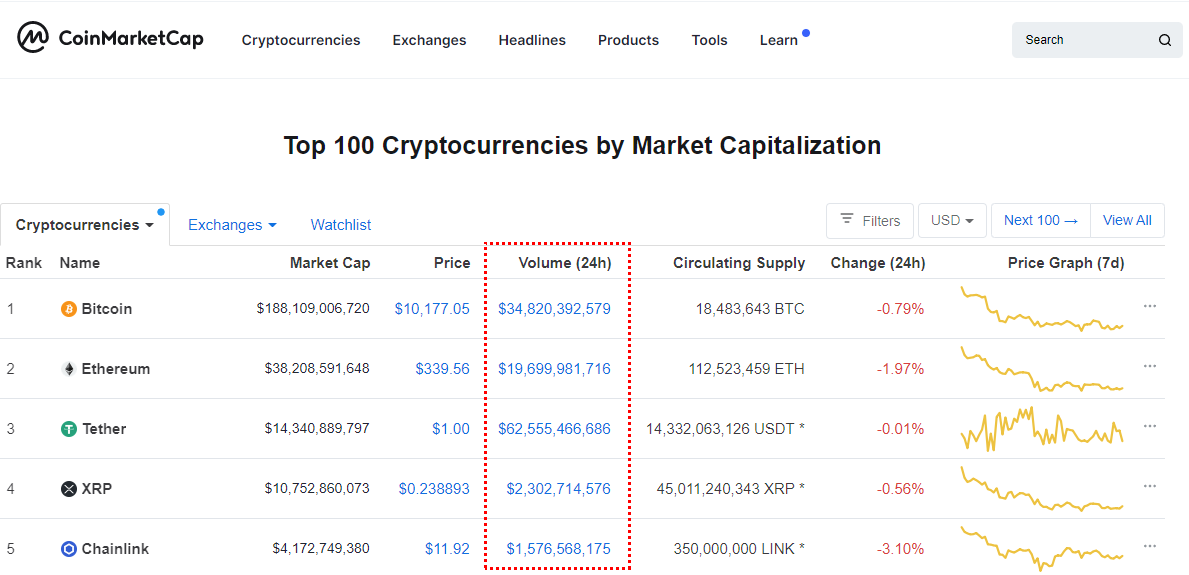Click the Bitcoin coin icon

pyautogui.click(x=69, y=309)
